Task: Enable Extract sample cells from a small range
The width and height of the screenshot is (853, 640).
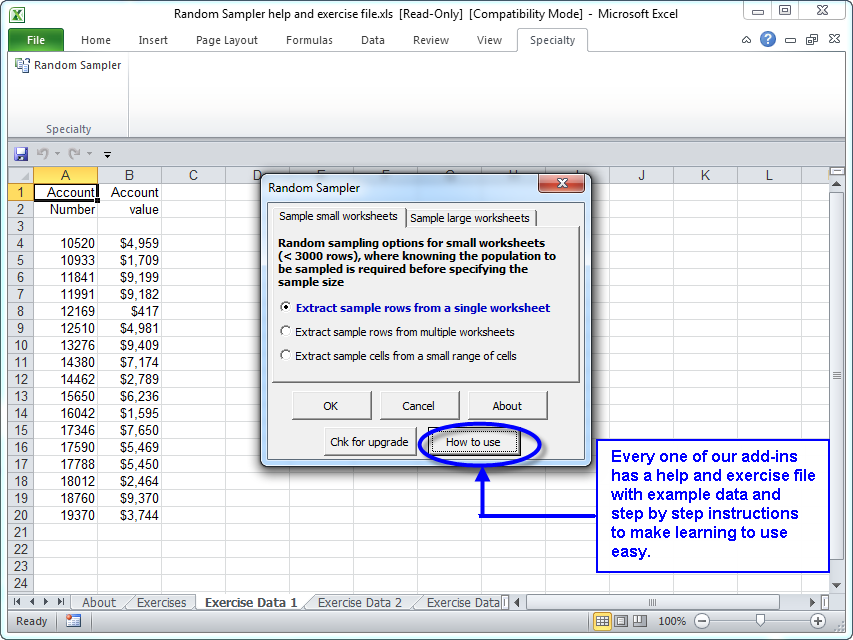Action: (x=286, y=354)
